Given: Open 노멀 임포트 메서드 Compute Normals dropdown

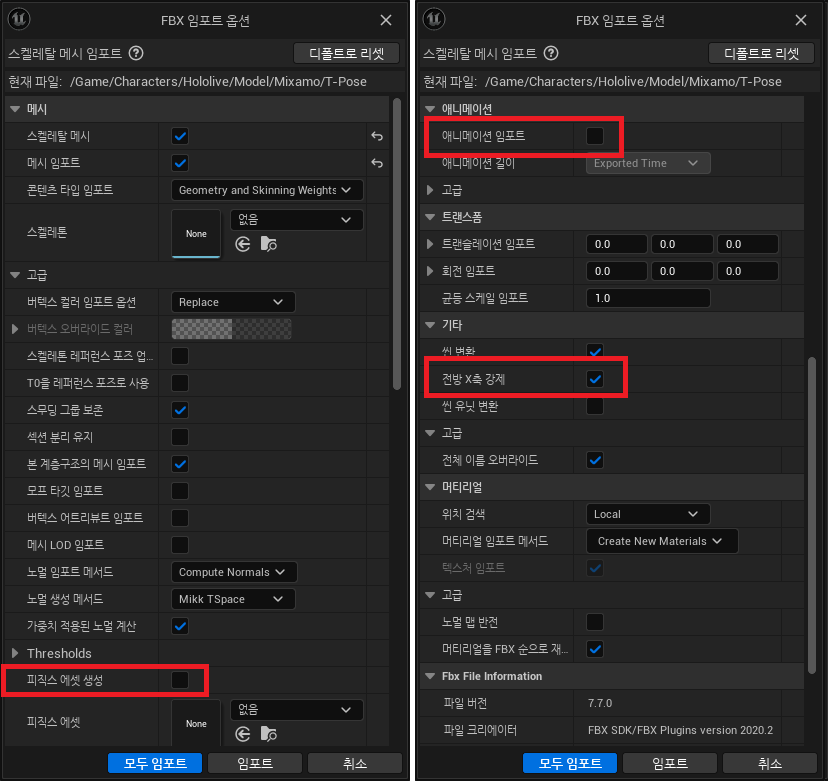Looking at the screenshot, I should click(234, 572).
